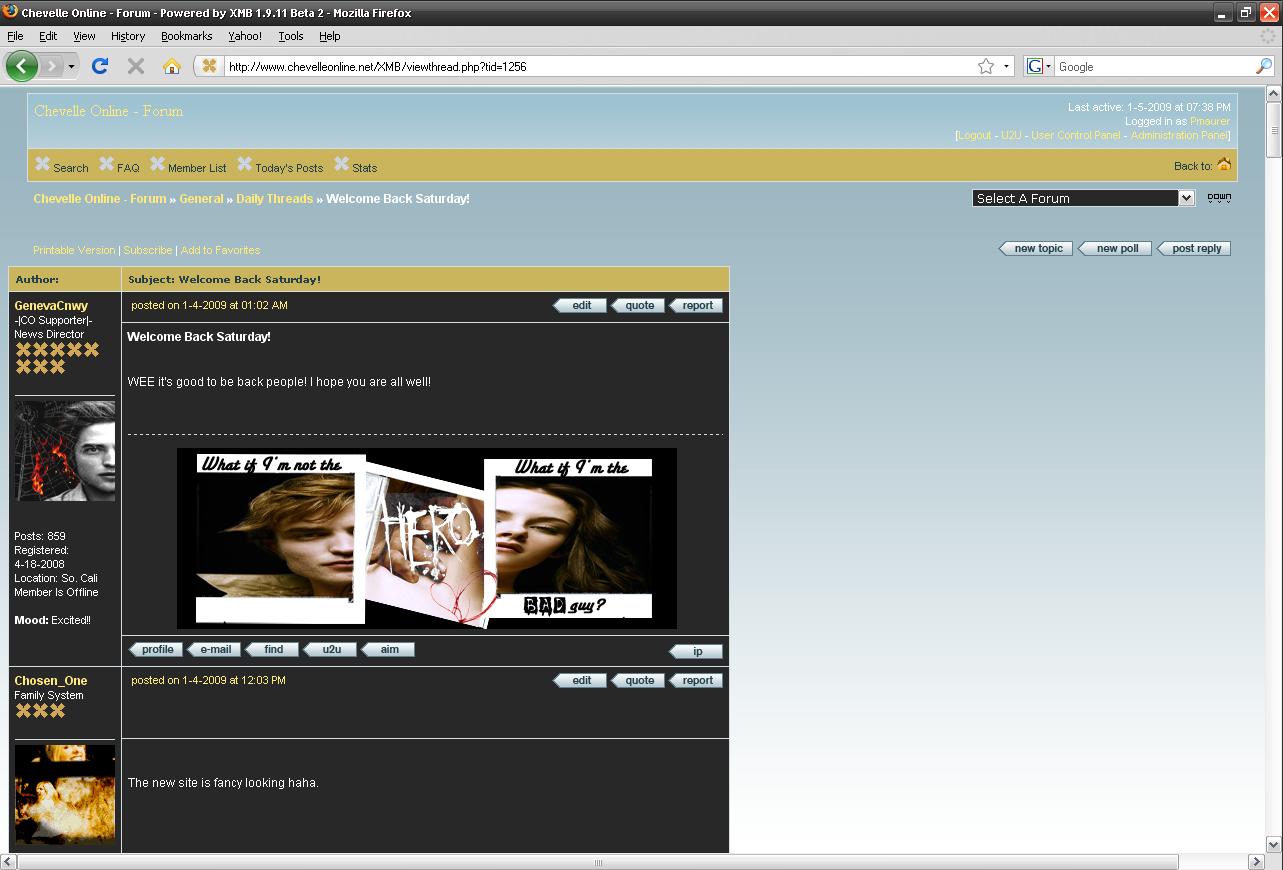Bookmark this page with the star icon

click(986, 66)
